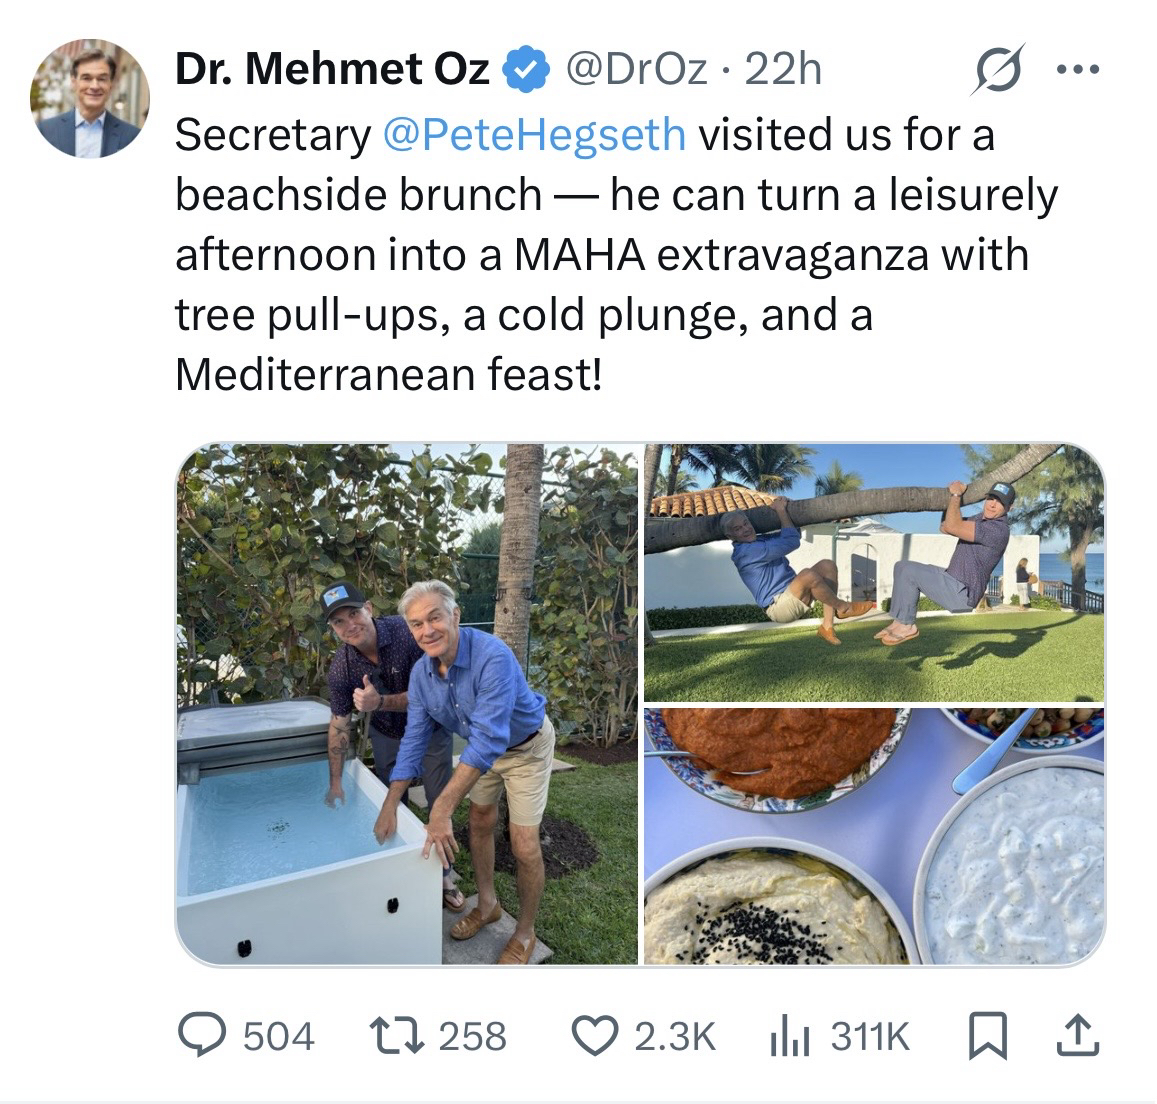Click the post text about beachside brunch

point(600,255)
